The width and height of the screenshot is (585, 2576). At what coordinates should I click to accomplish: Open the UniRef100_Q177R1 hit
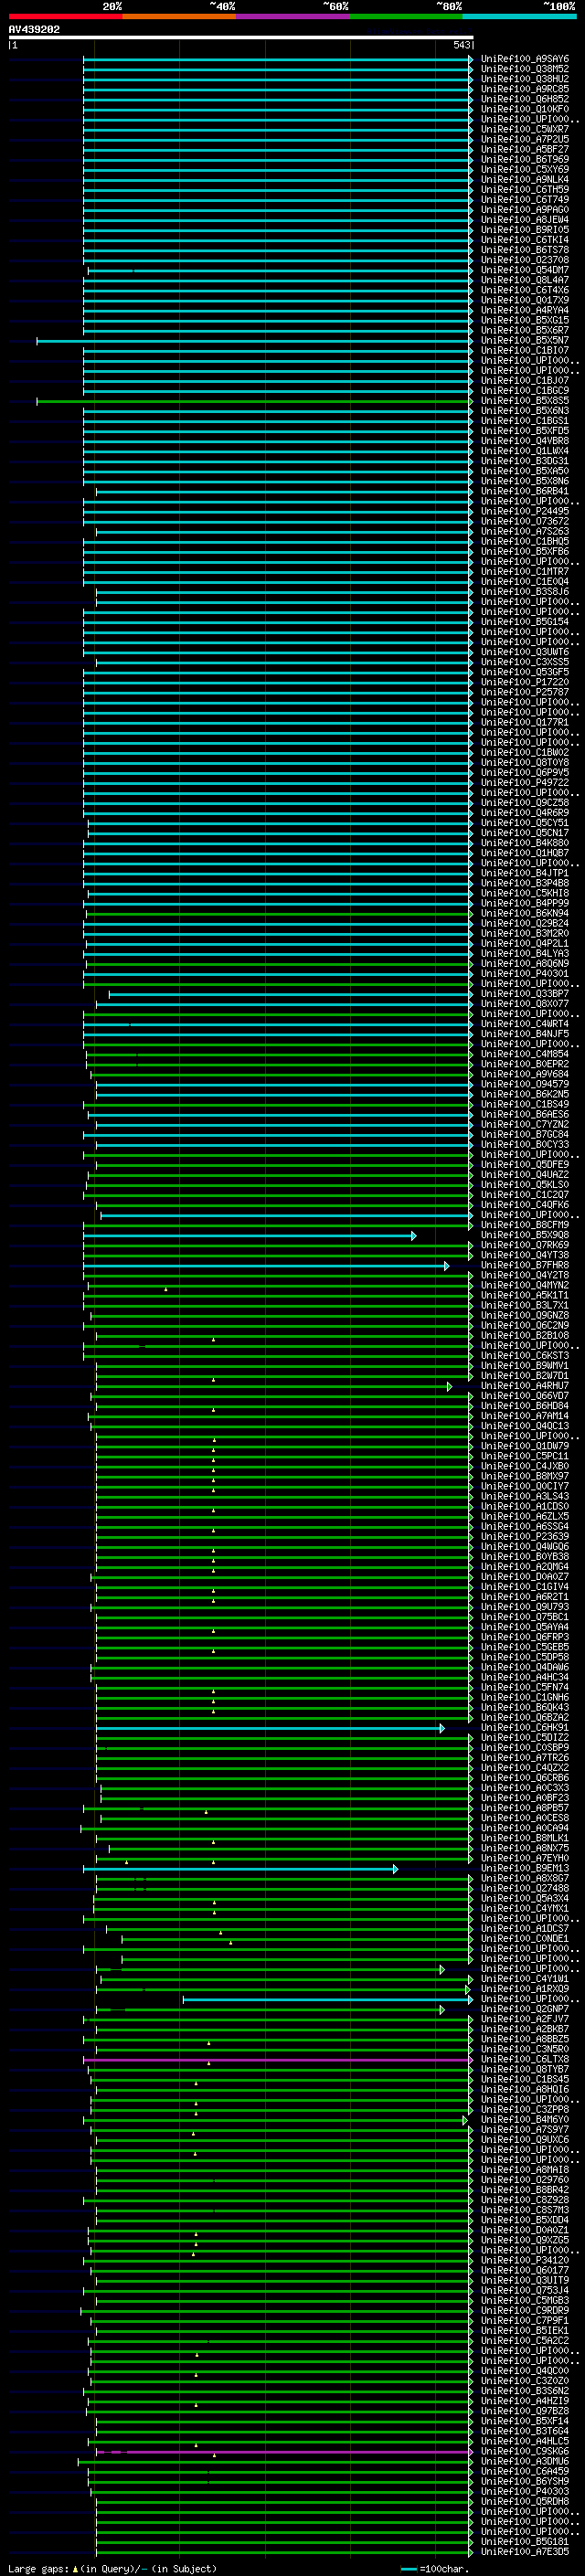(x=525, y=722)
